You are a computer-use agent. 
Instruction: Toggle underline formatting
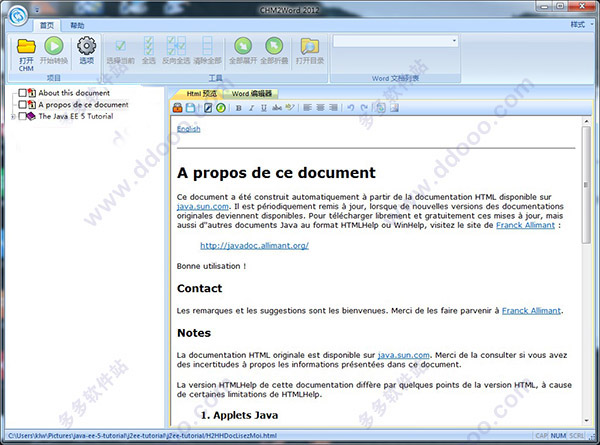[x=264, y=108]
